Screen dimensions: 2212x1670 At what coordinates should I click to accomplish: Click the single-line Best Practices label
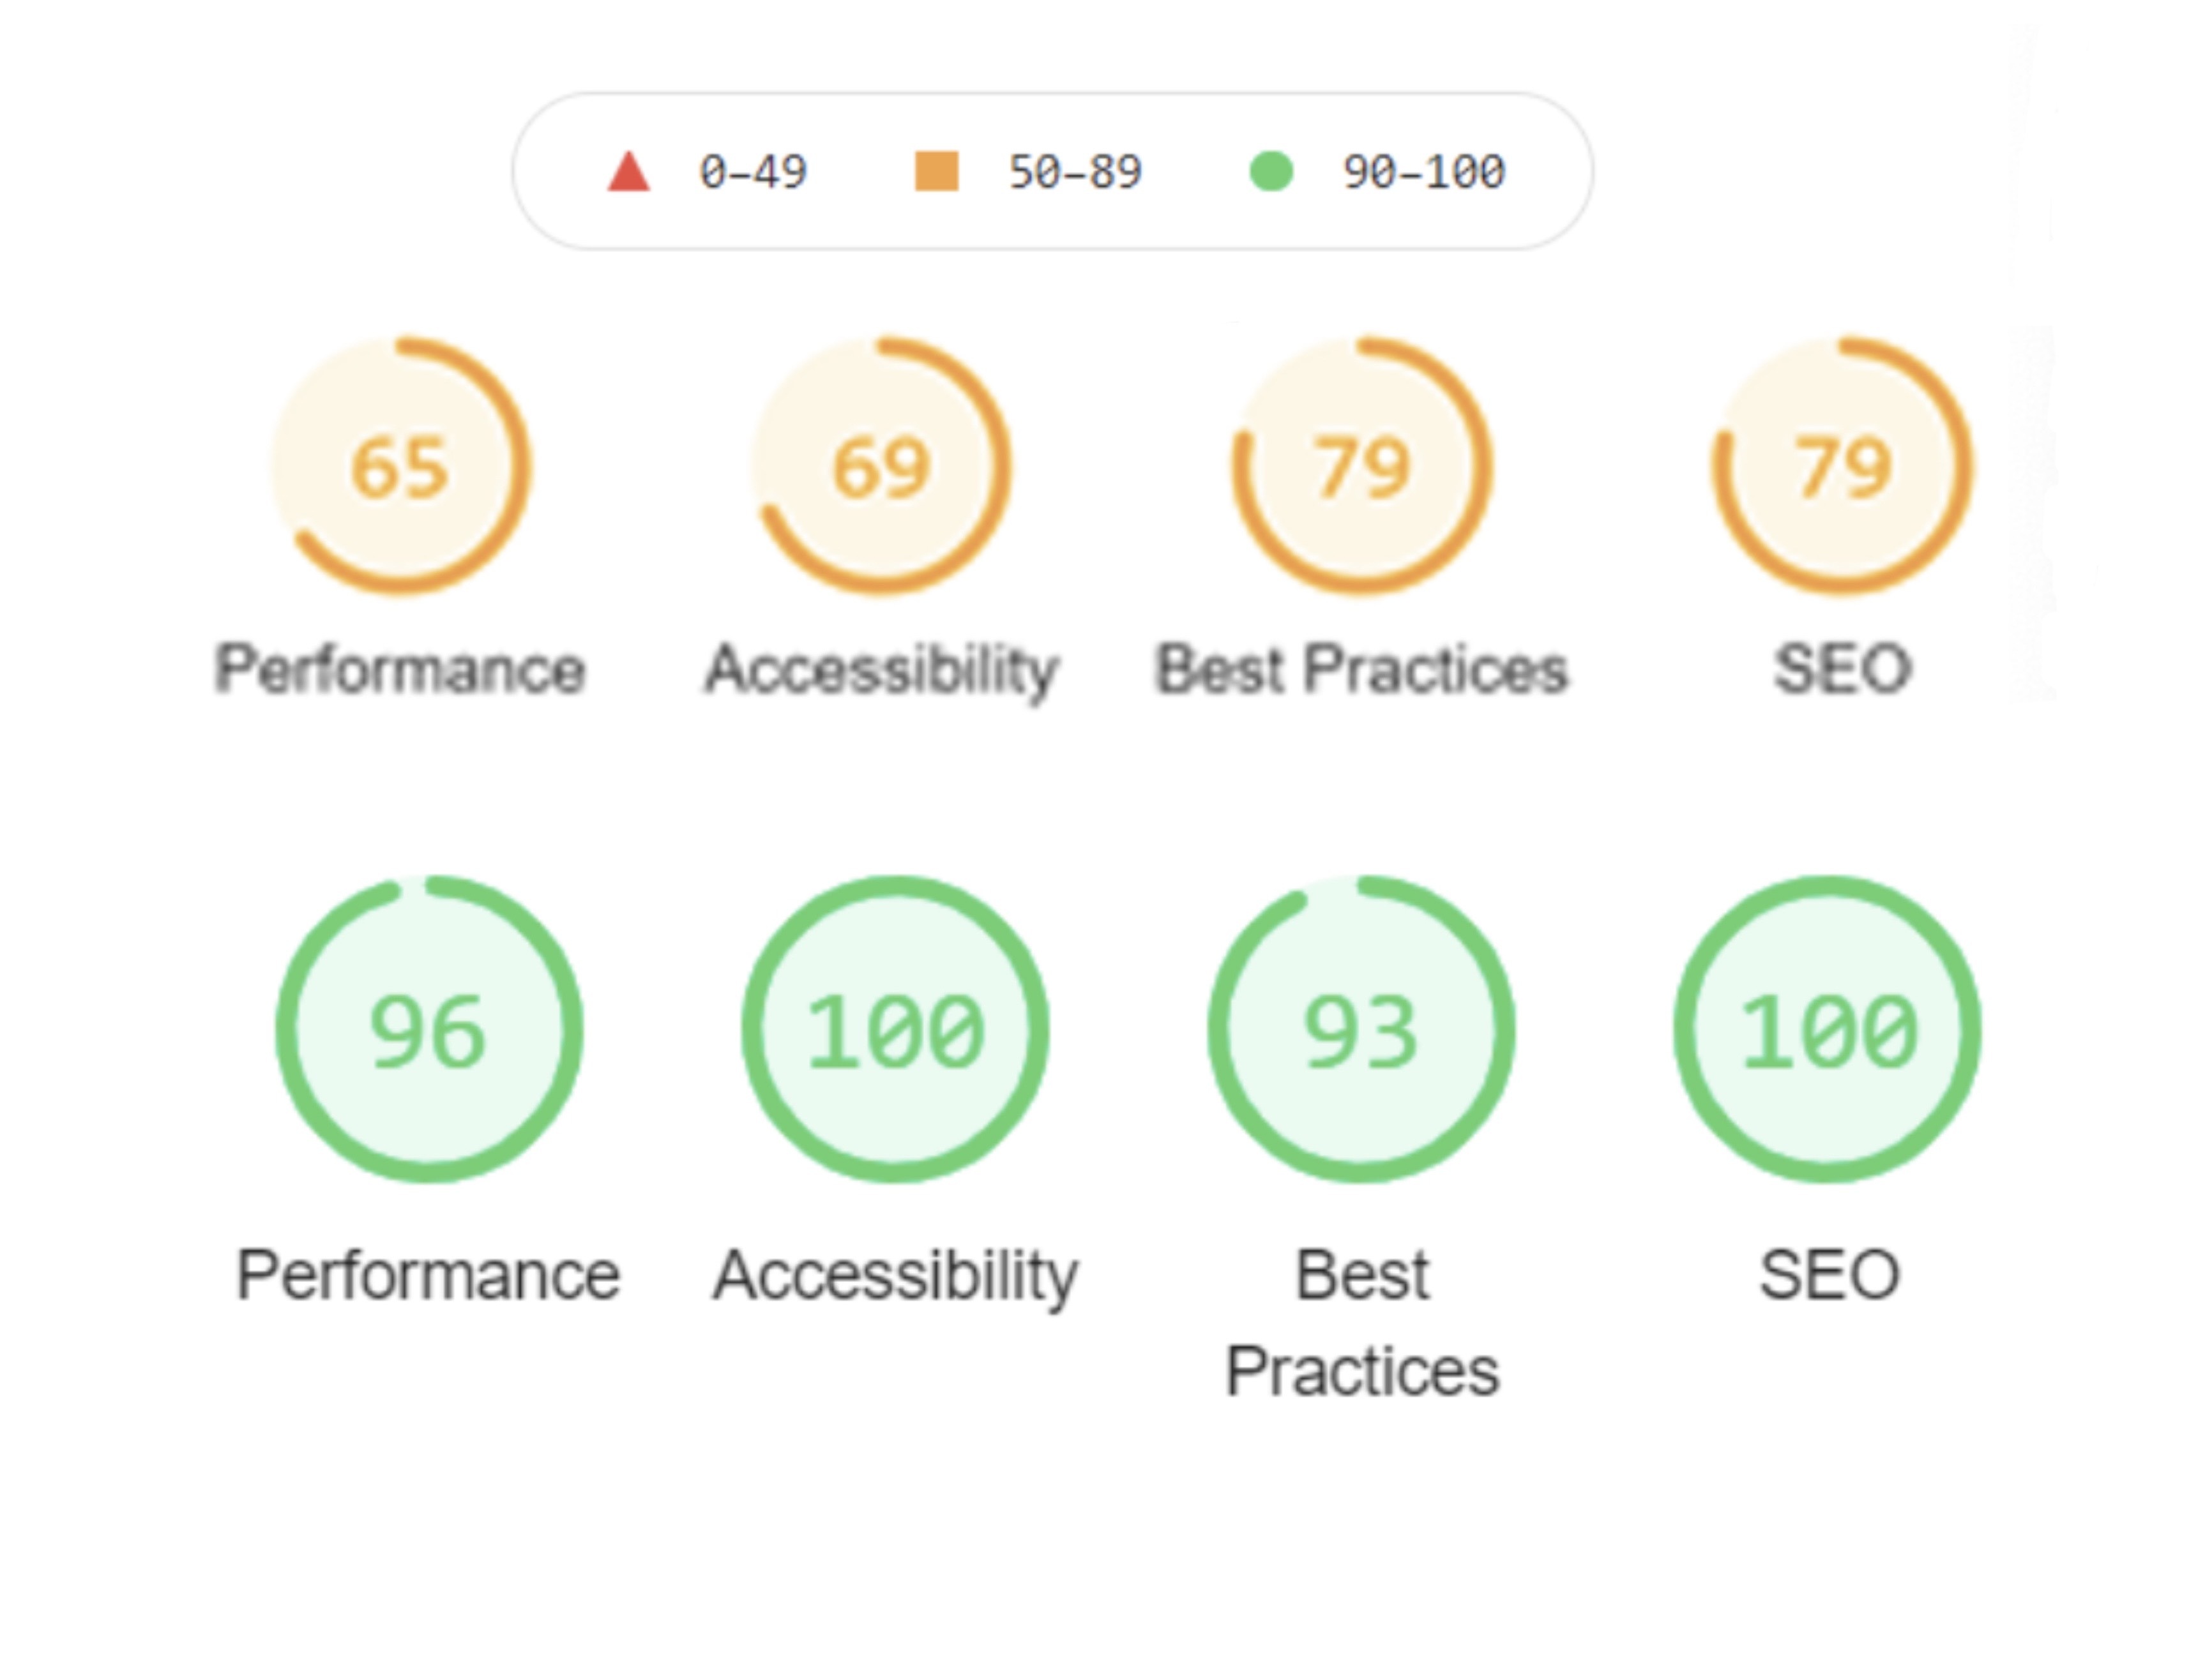(1362, 668)
